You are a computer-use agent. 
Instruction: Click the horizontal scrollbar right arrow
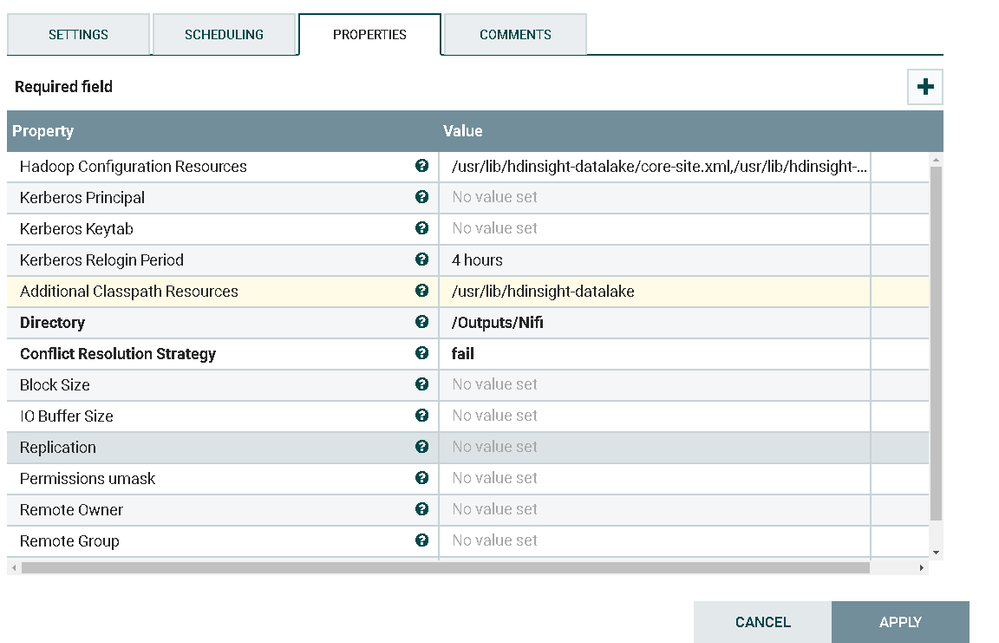click(x=921, y=567)
